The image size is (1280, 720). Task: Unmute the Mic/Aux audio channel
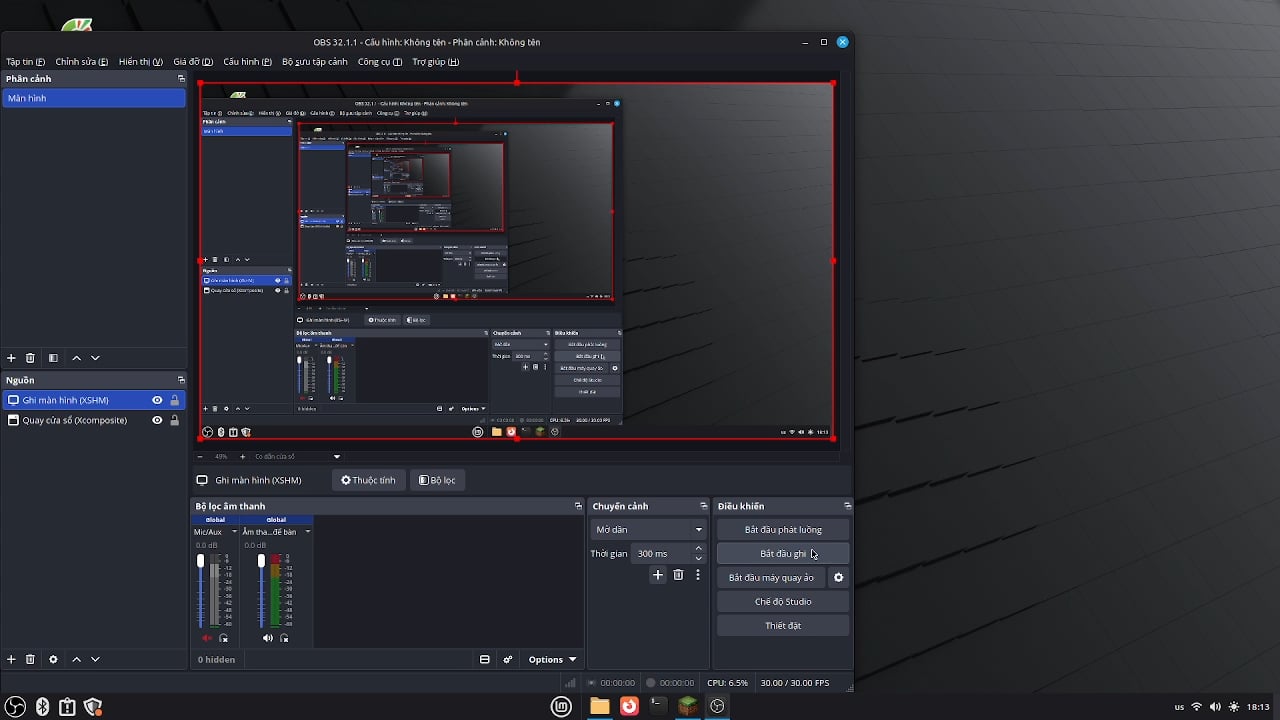coord(207,638)
